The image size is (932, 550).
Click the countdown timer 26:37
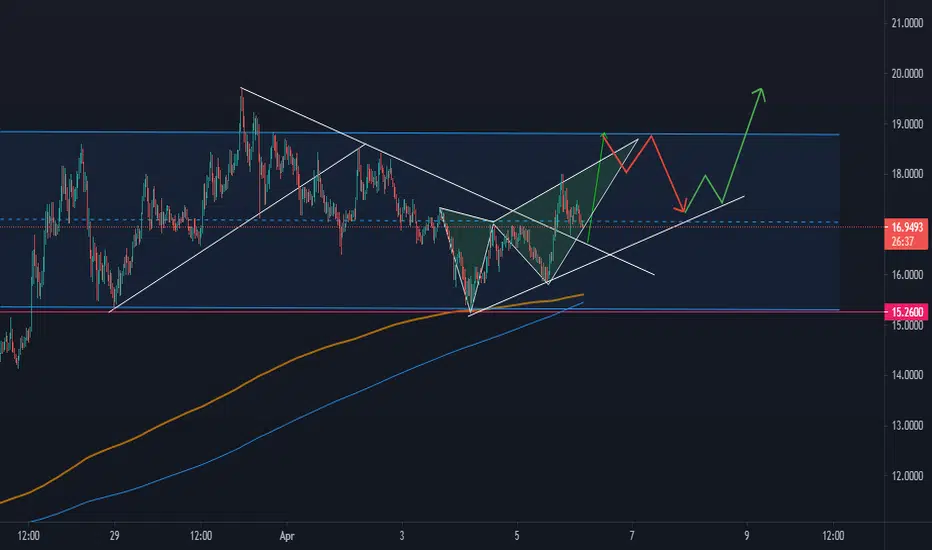[902, 241]
